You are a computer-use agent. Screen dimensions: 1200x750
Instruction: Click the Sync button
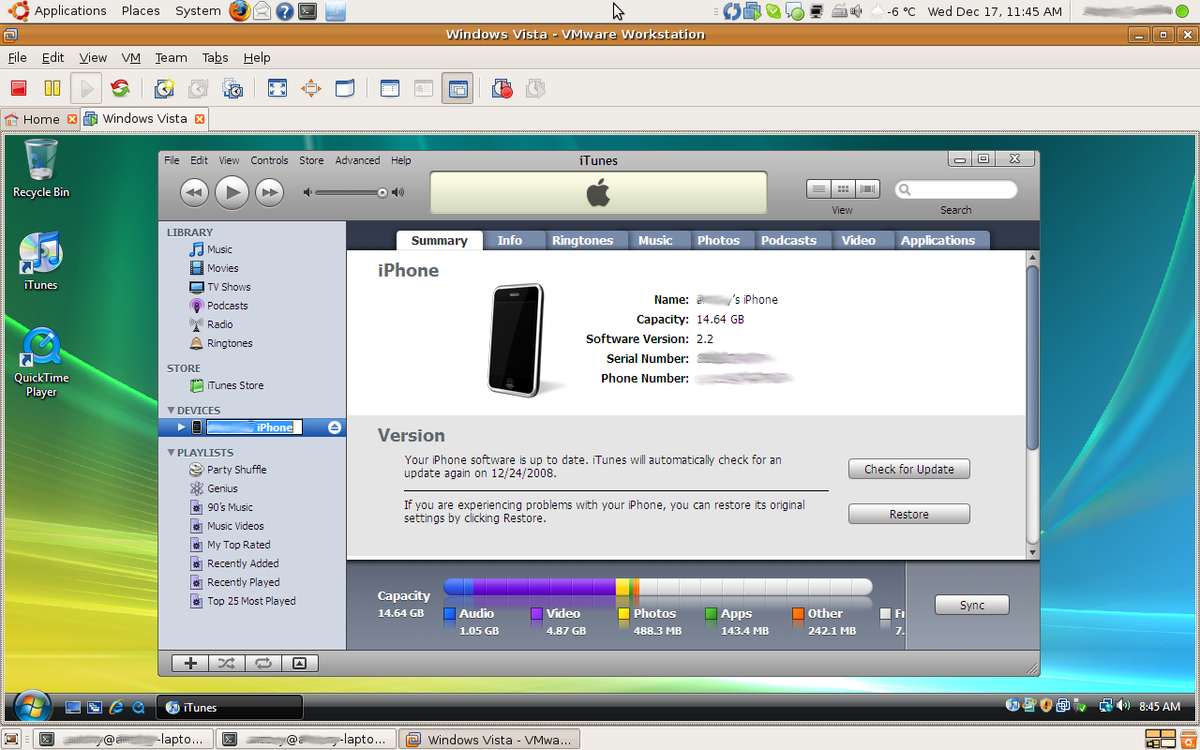point(972,605)
